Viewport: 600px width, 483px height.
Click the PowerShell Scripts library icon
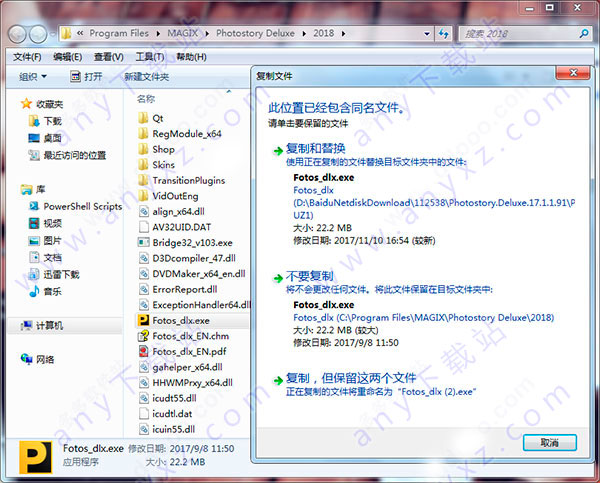point(34,206)
